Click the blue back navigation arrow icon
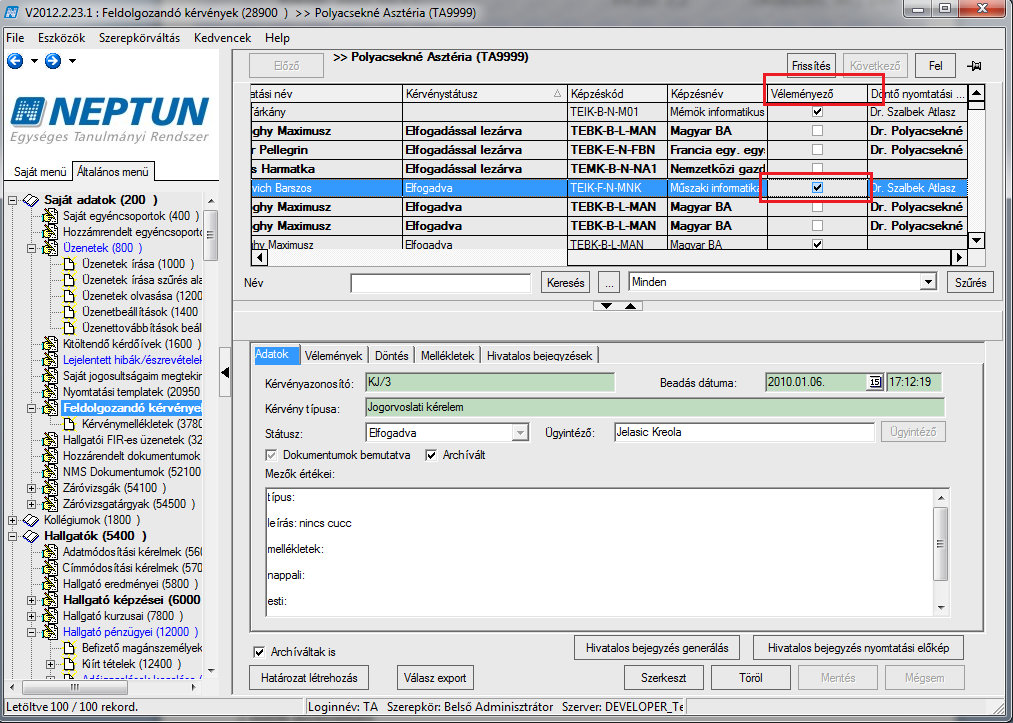Image resolution: width=1013 pixels, height=723 pixels. tap(16, 61)
